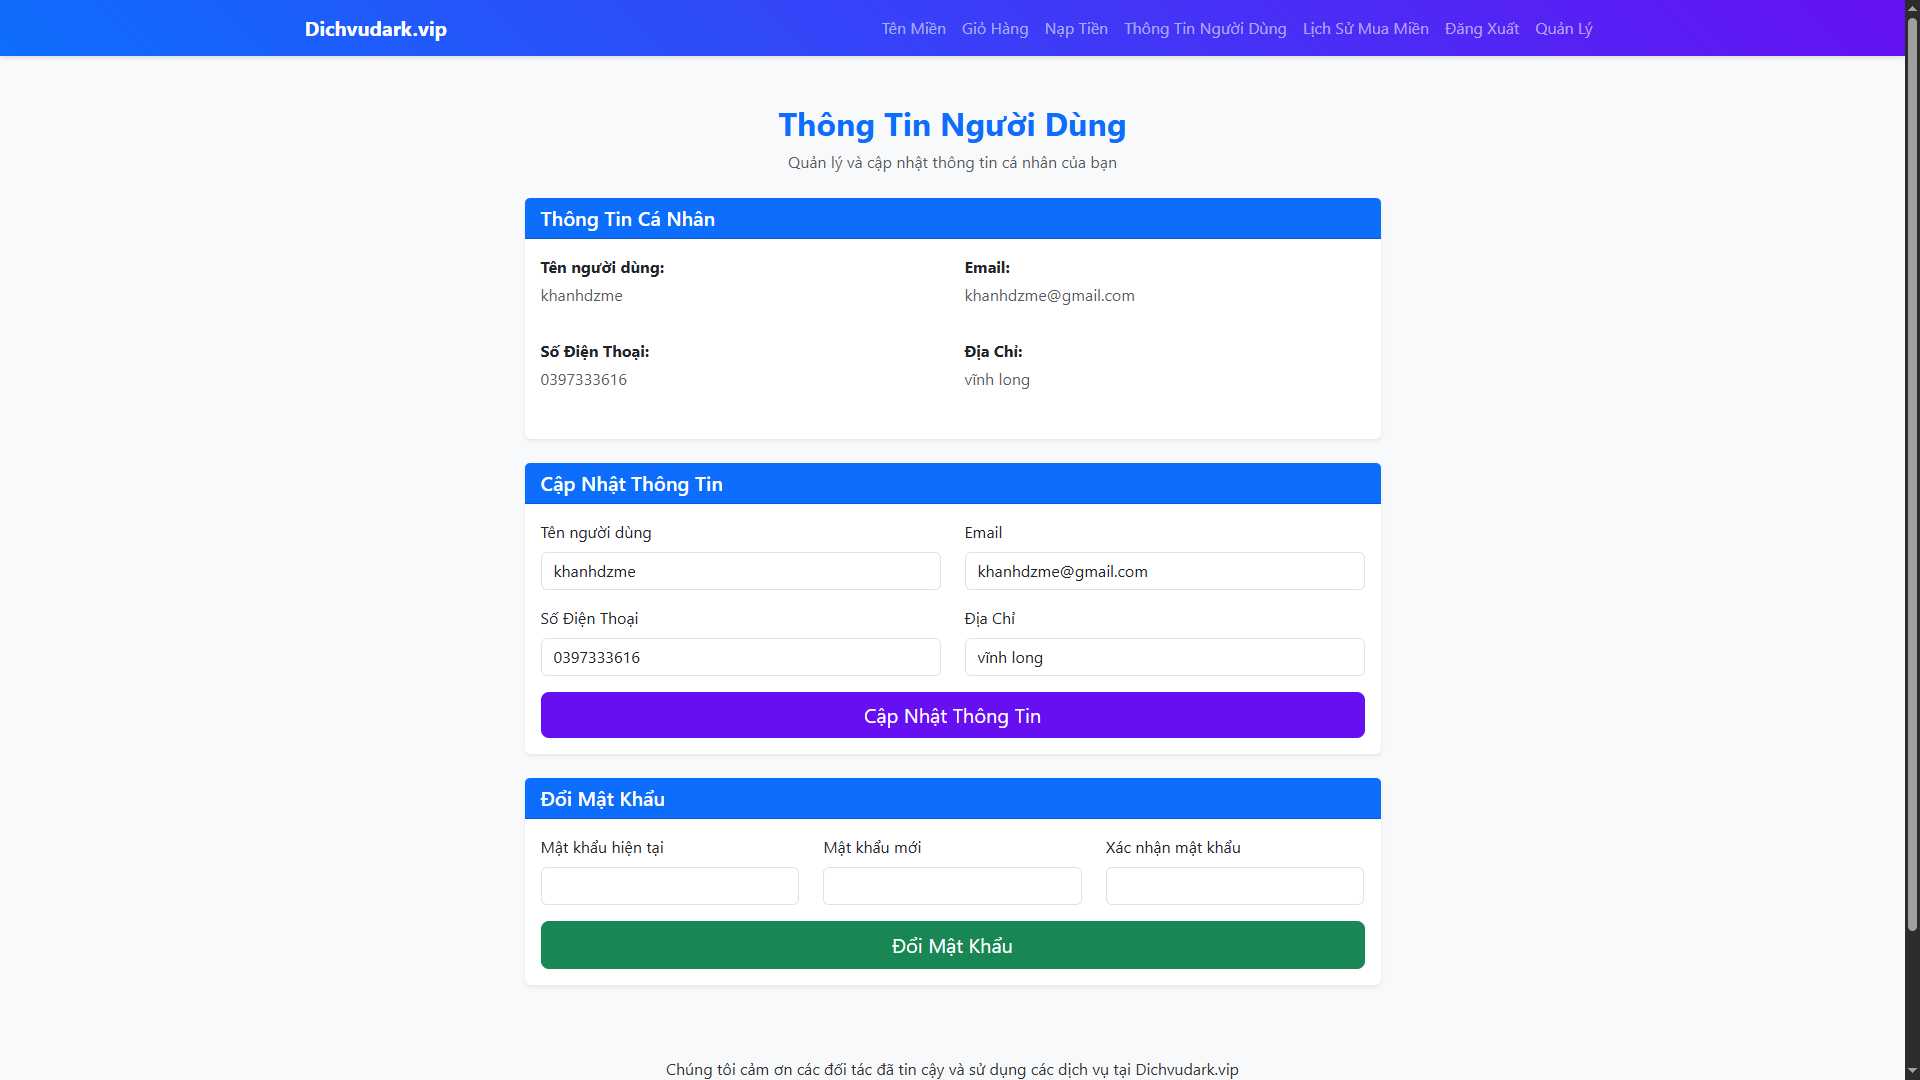Focus the Tên người dùng input field
Image resolution: width=1920 pixels, height=1080 pixels.
[x=740, y=571]
